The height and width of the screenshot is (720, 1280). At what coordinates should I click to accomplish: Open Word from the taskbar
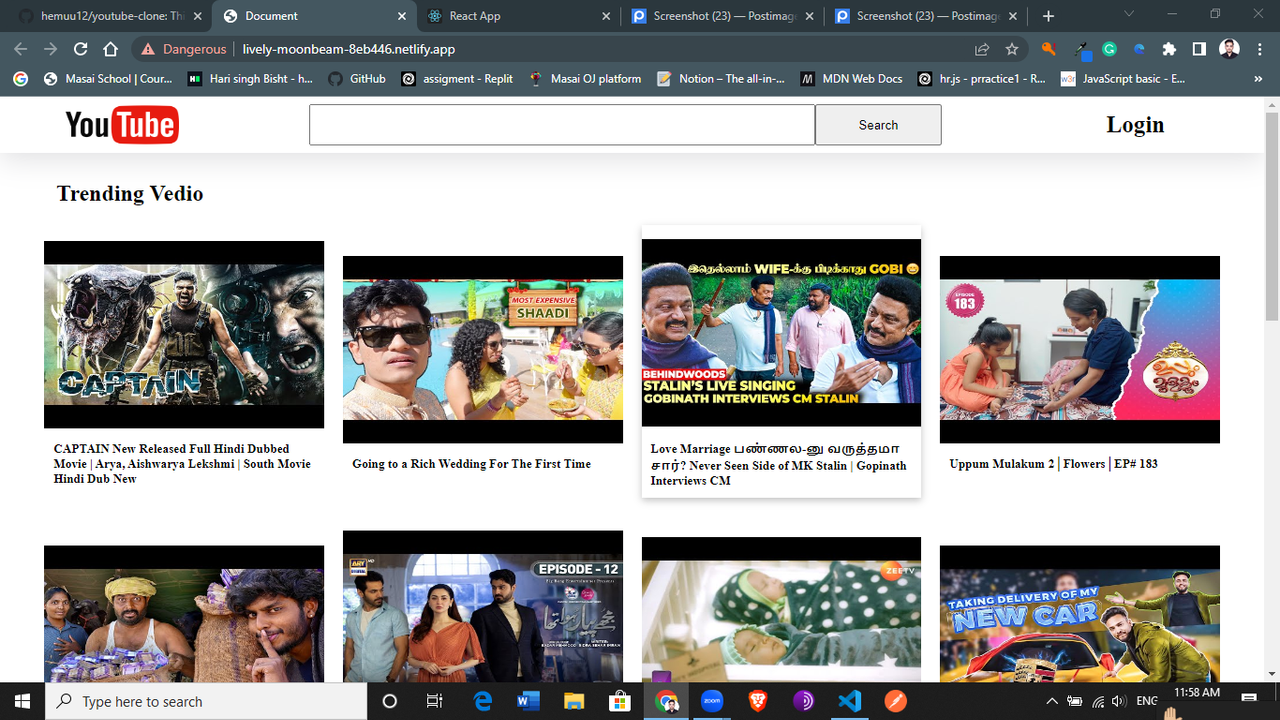point(528,701)
